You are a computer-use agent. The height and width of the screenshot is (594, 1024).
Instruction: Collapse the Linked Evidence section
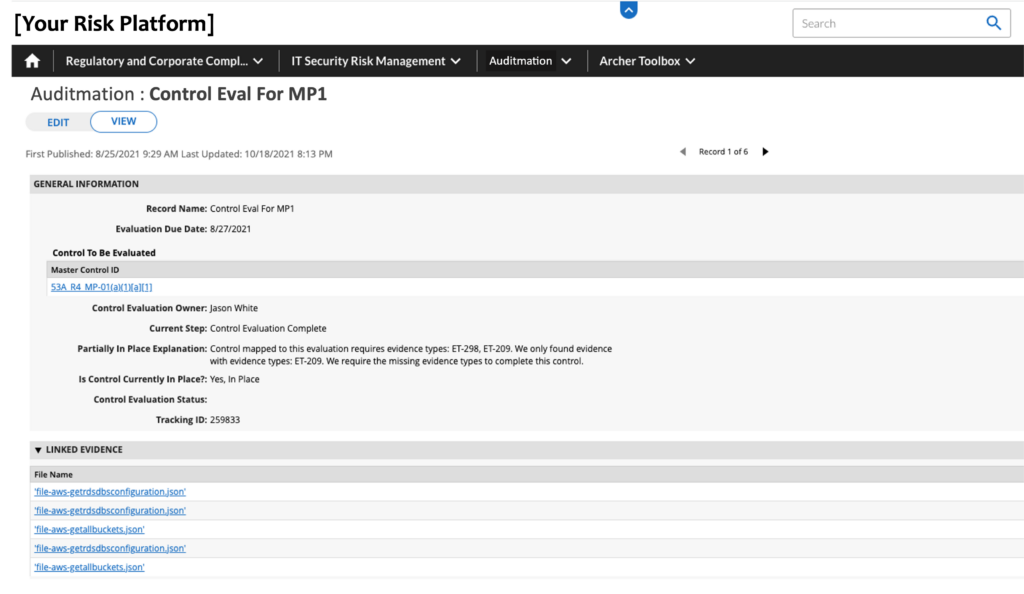point(38,450)
